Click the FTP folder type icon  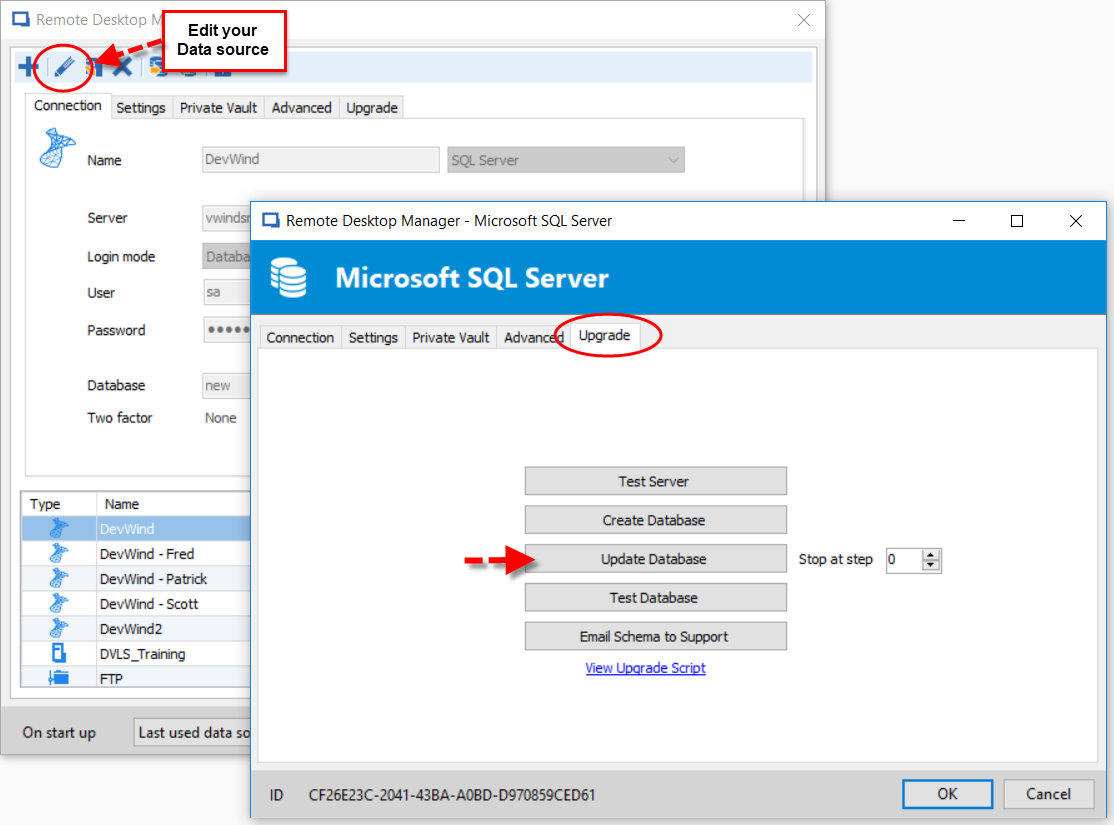59,678
